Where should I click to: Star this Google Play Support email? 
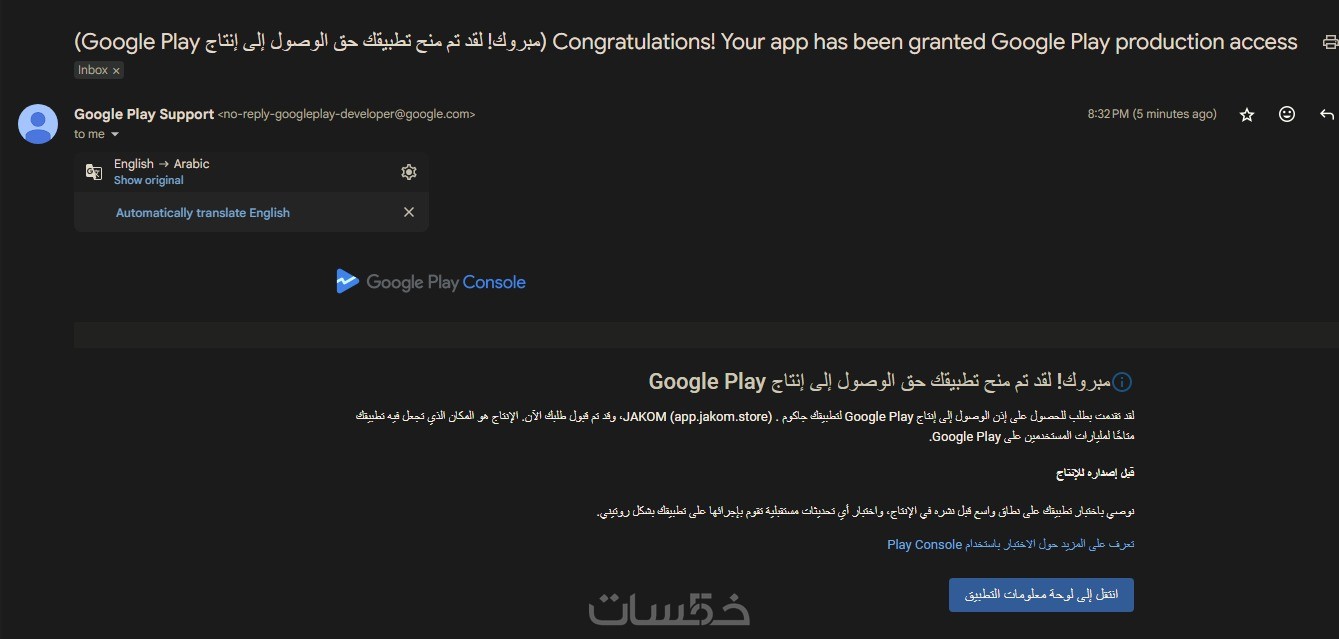pos(1247,115)
